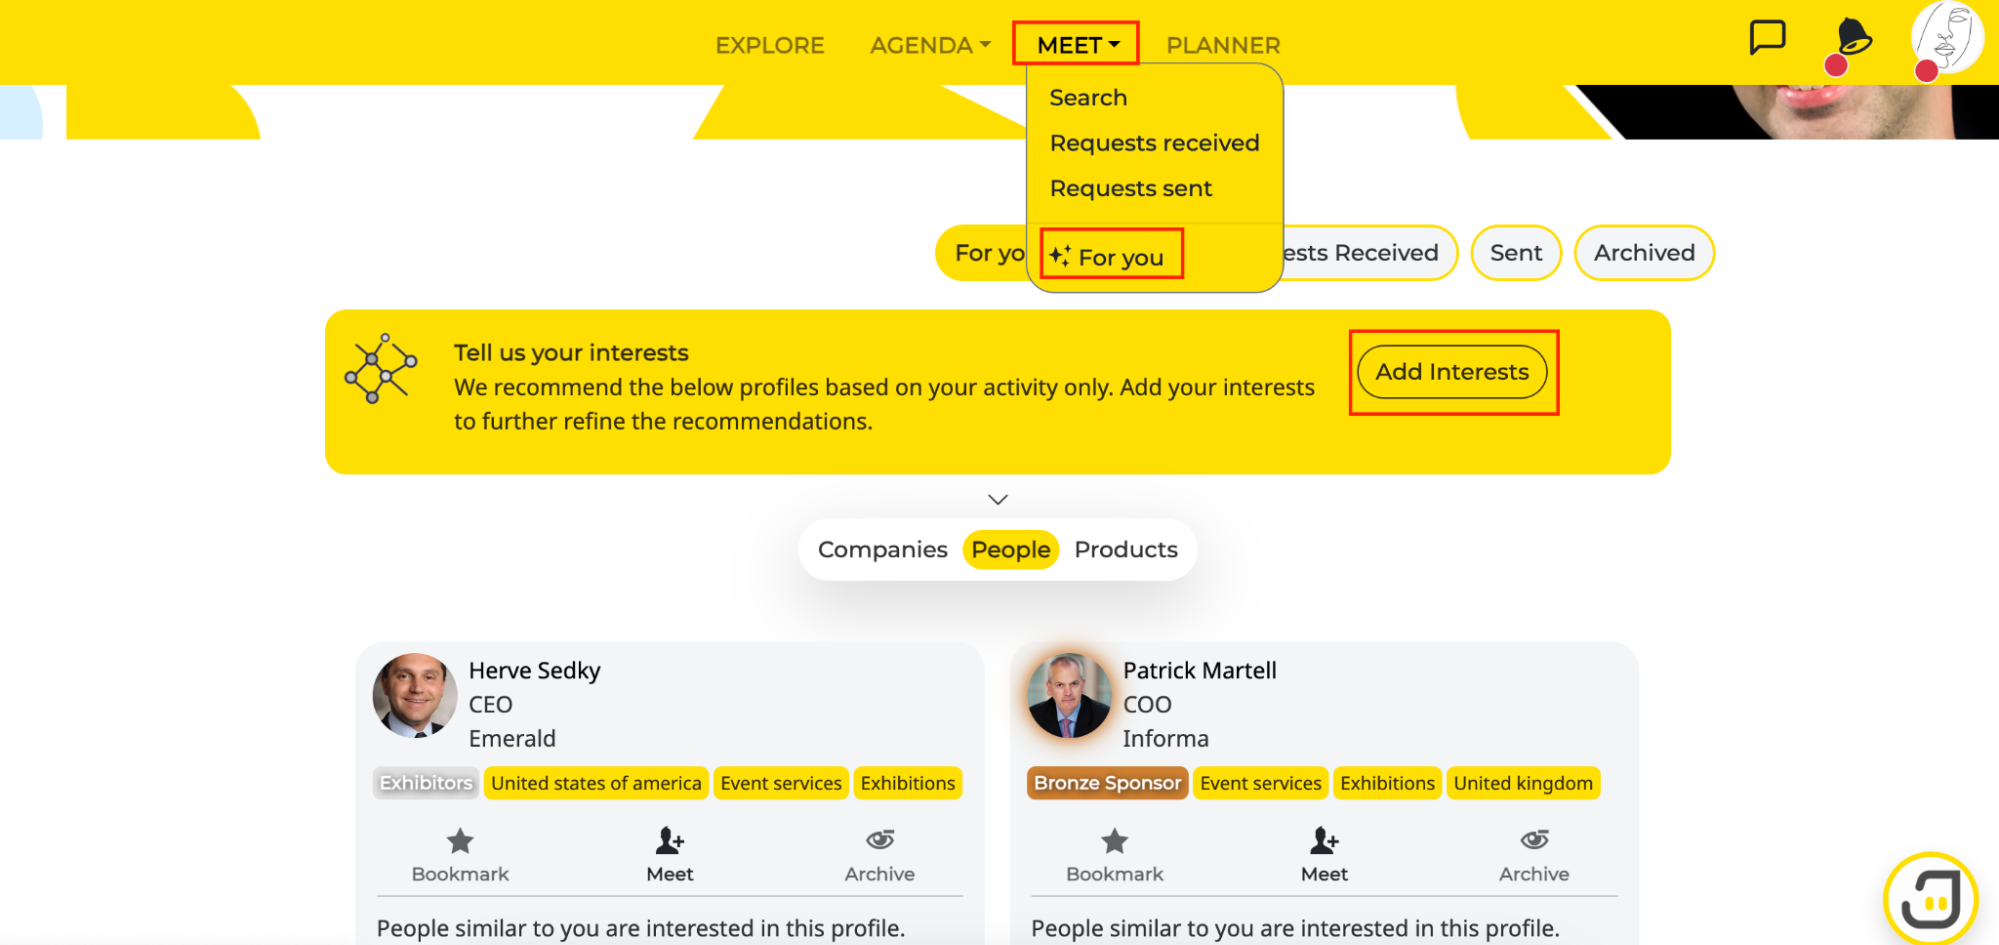
Task: Archive Herve Sedky's profile
Action: [x=879, y=842]
